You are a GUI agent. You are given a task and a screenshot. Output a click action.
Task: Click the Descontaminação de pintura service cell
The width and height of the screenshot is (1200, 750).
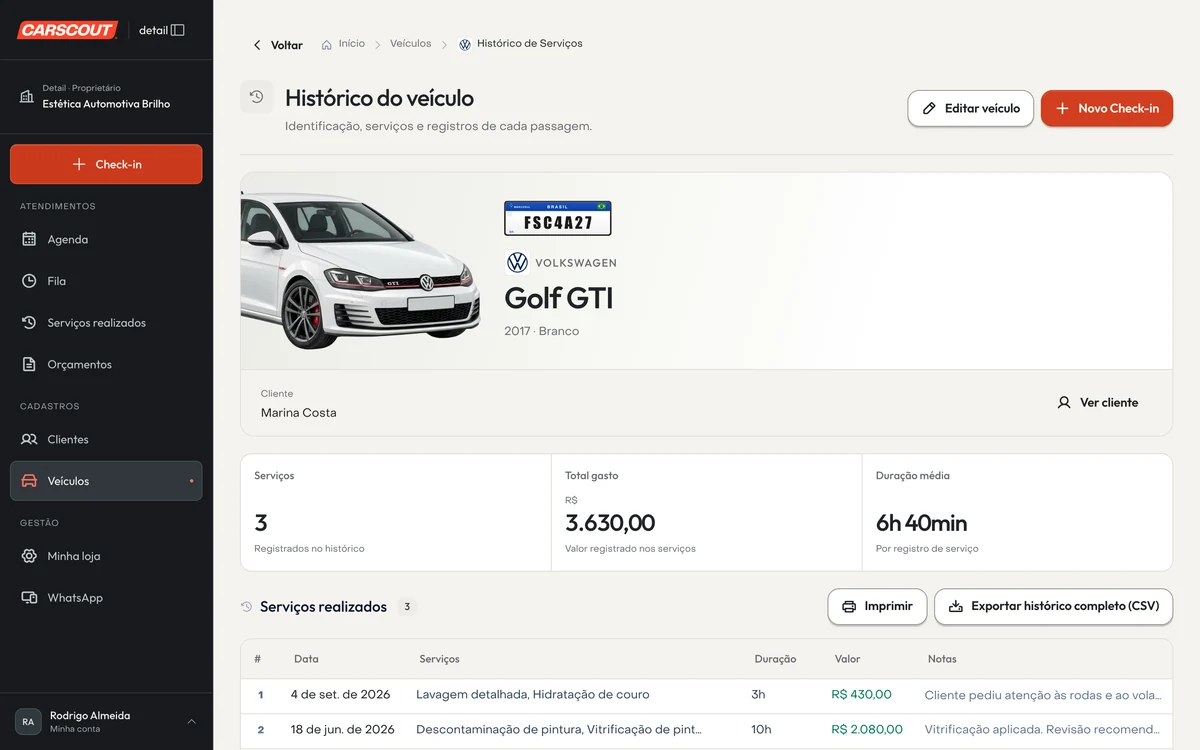tap(559, 729)
